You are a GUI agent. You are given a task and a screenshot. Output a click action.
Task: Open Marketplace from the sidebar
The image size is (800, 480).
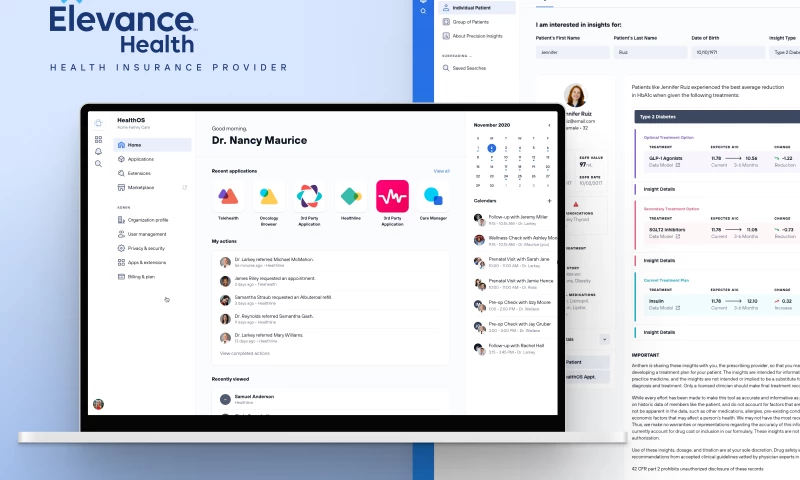(141, 187)
